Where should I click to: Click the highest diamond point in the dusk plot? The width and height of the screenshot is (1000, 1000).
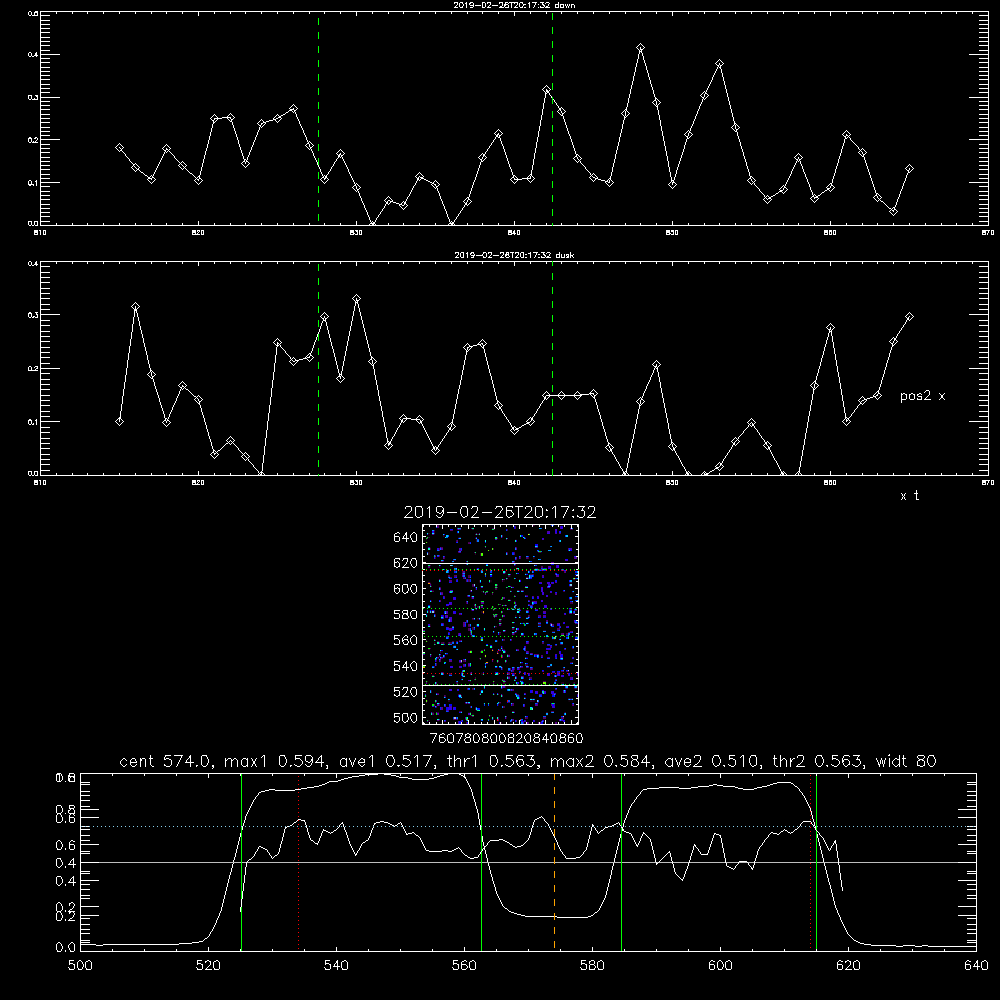click(357, 298)
